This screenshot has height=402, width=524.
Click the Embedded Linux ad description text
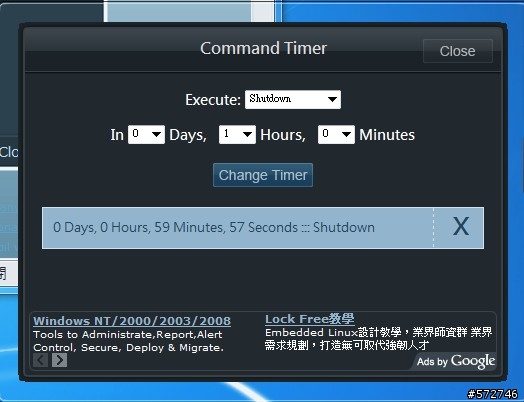click(x=378, y=339)
